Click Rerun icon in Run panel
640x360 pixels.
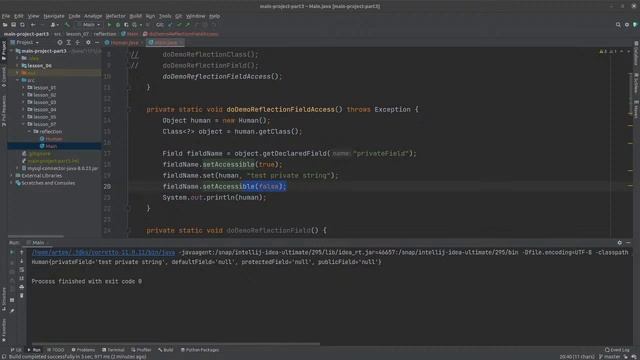[12, 253]
